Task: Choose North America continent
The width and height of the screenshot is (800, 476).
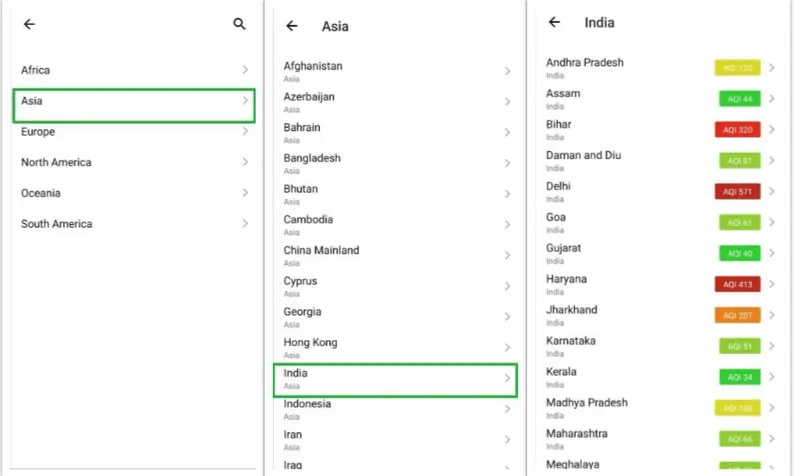Action: tap(134, 162)
